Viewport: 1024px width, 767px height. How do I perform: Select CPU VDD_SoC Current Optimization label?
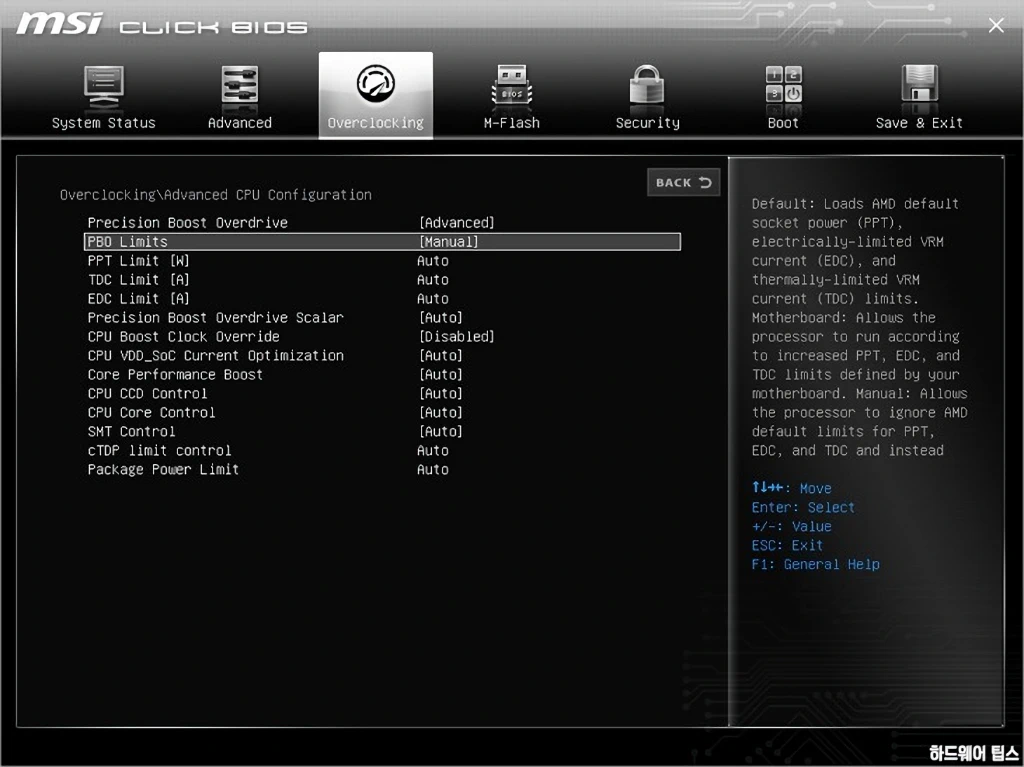tap(216, 355)
